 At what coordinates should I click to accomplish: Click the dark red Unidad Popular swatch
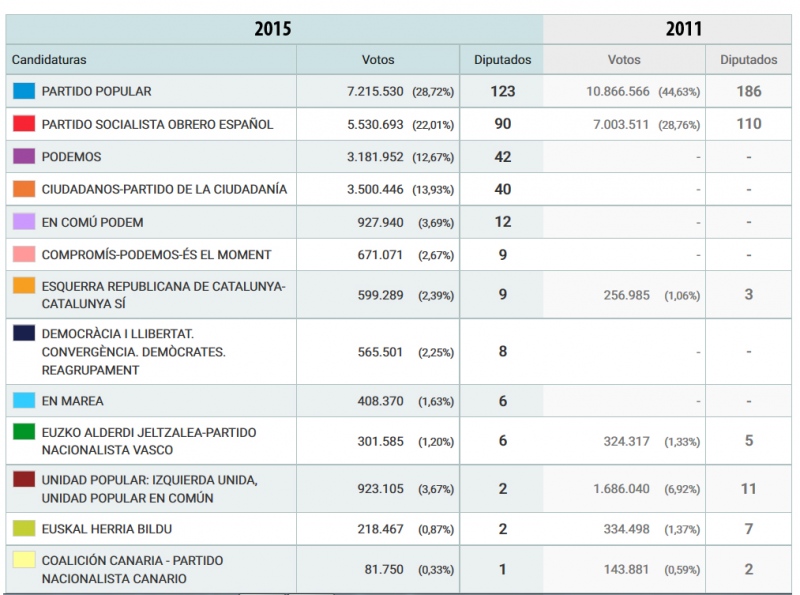coord(24,479)
